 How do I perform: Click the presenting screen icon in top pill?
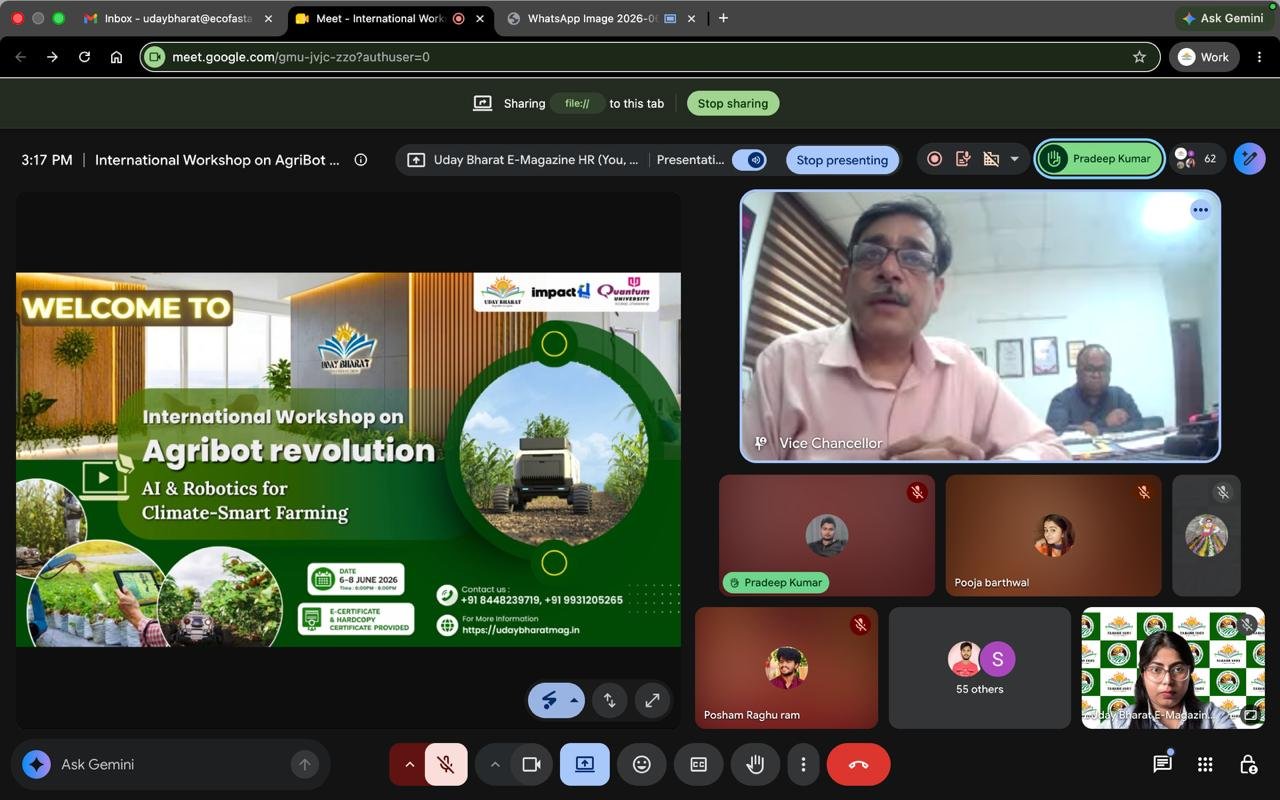[416, 160]
